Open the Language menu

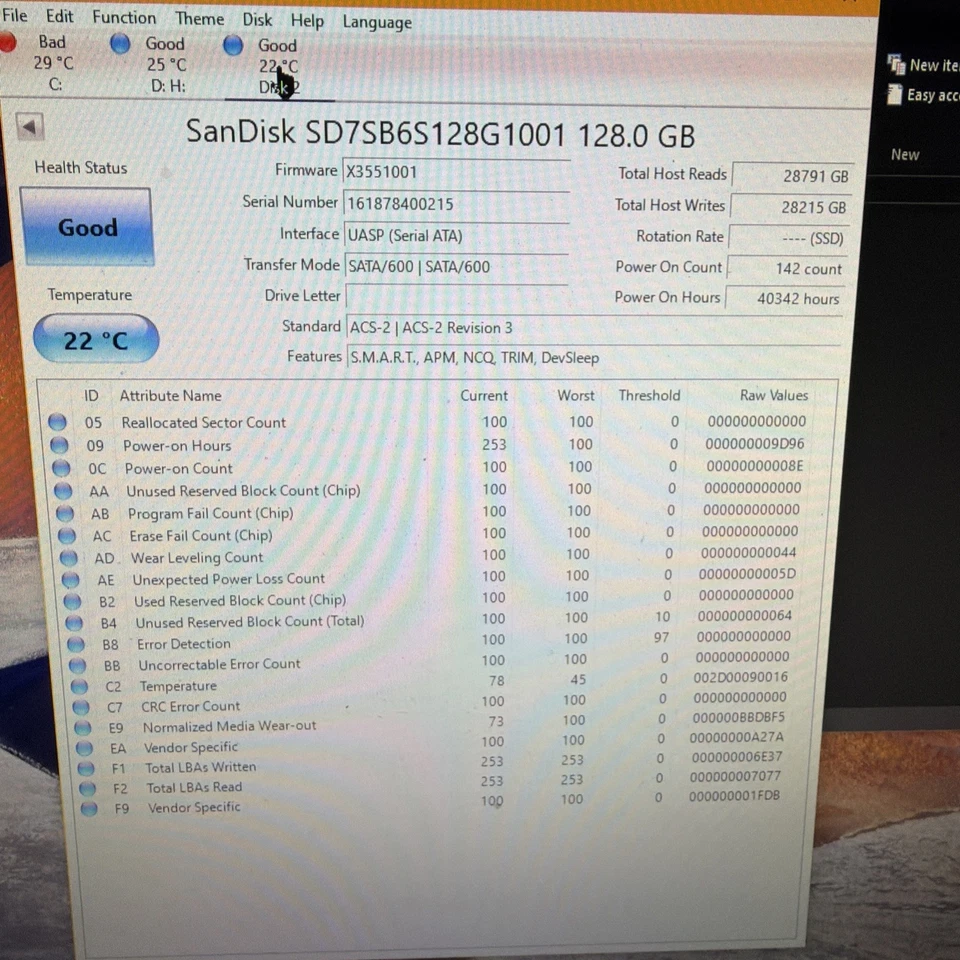376,22
